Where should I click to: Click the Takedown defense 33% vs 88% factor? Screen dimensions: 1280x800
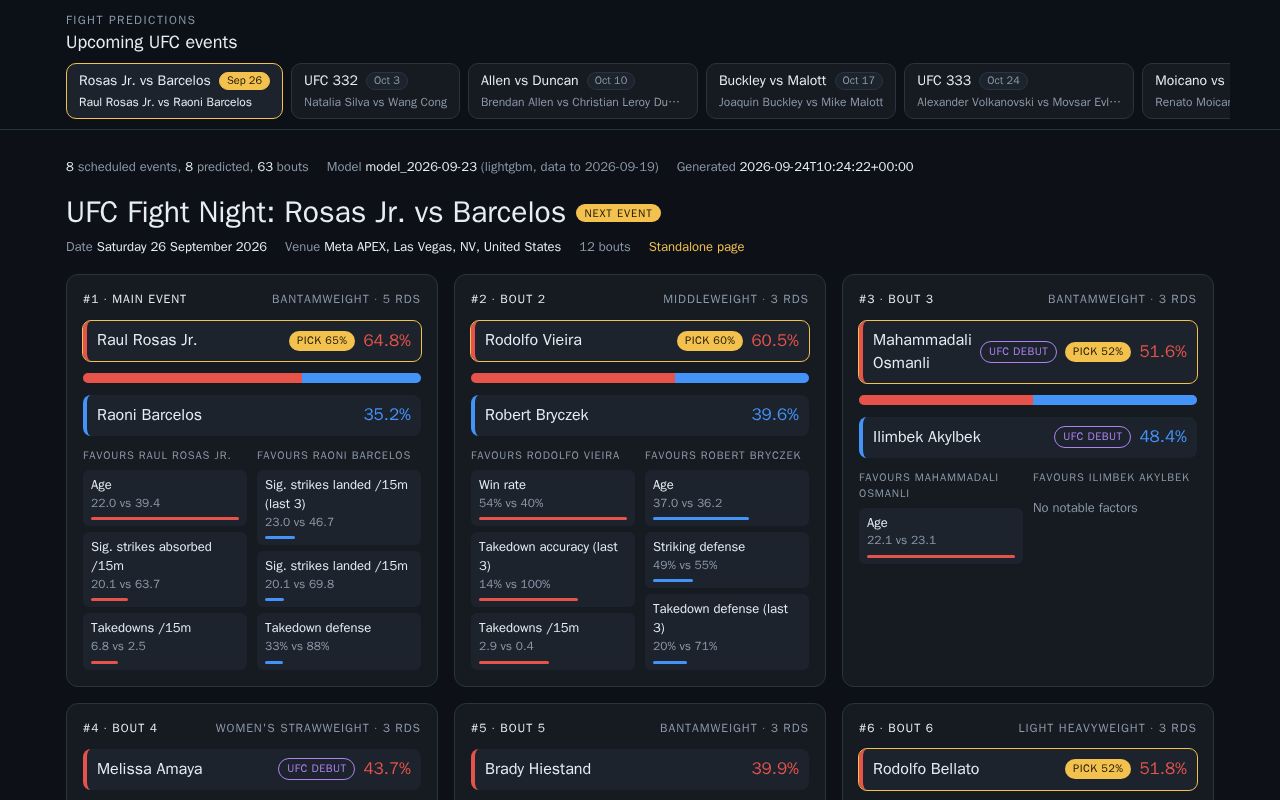(x=339, y=641)
